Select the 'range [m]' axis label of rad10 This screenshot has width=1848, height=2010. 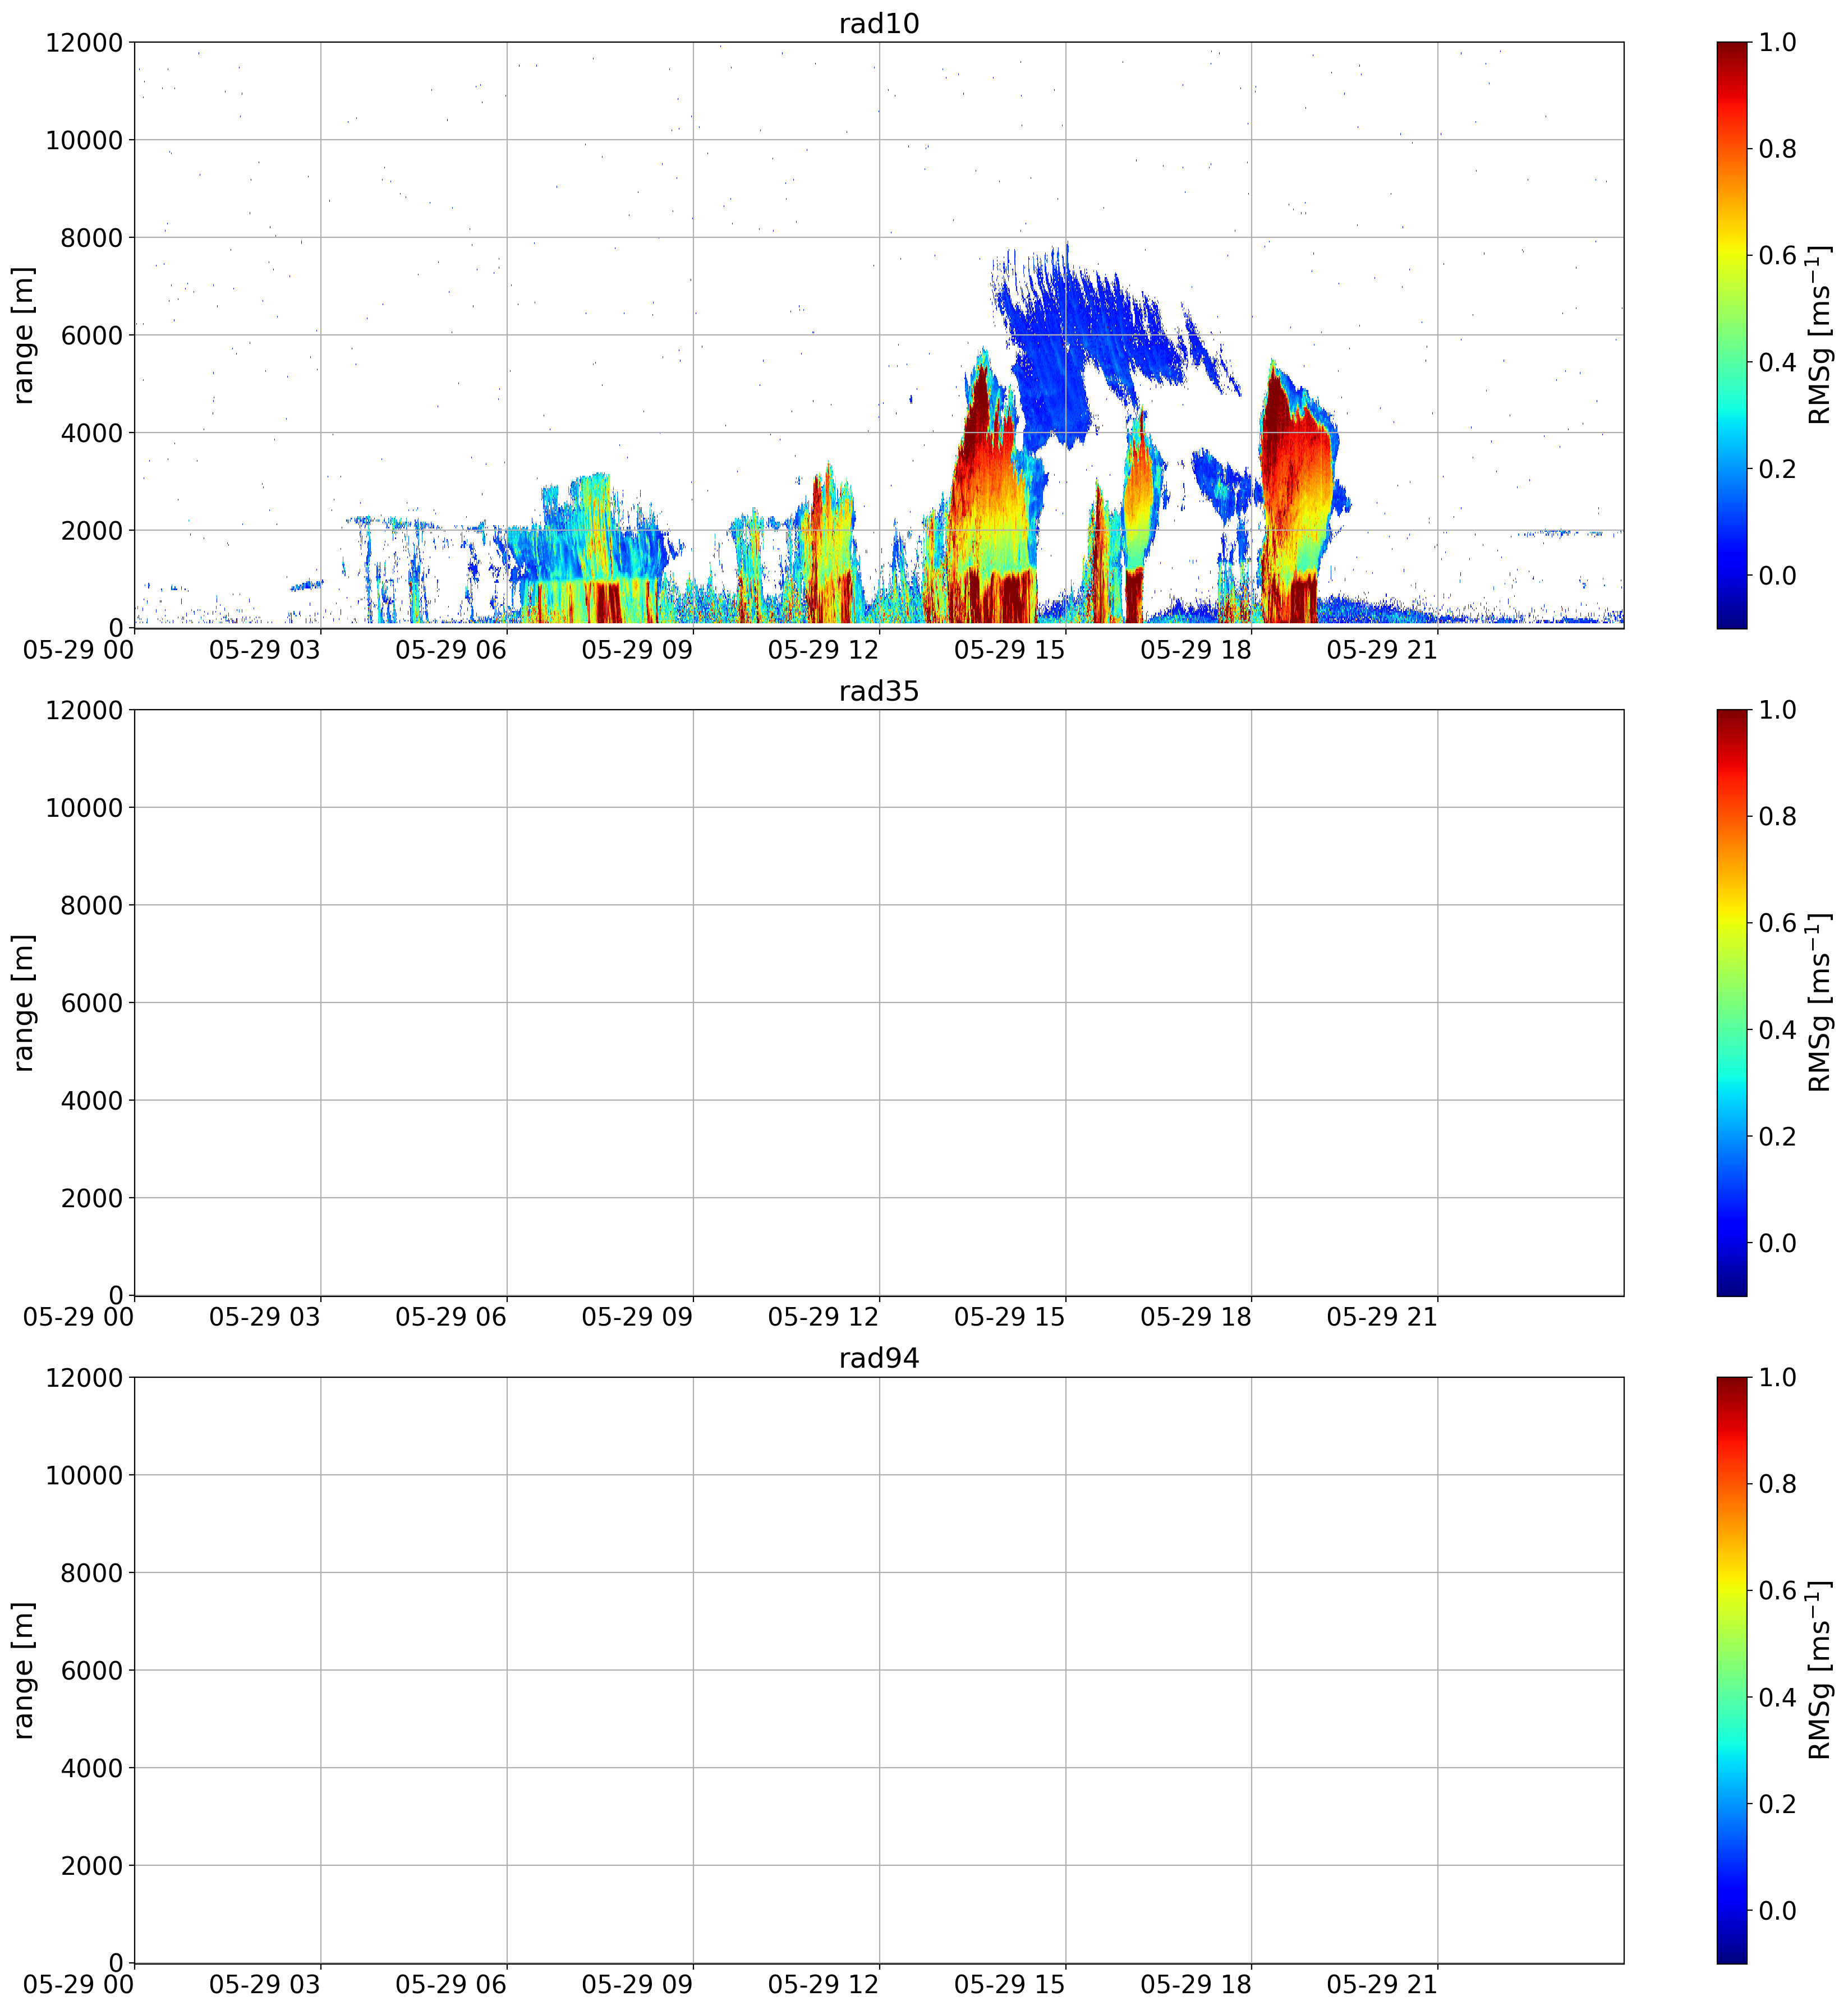[24, 335]
